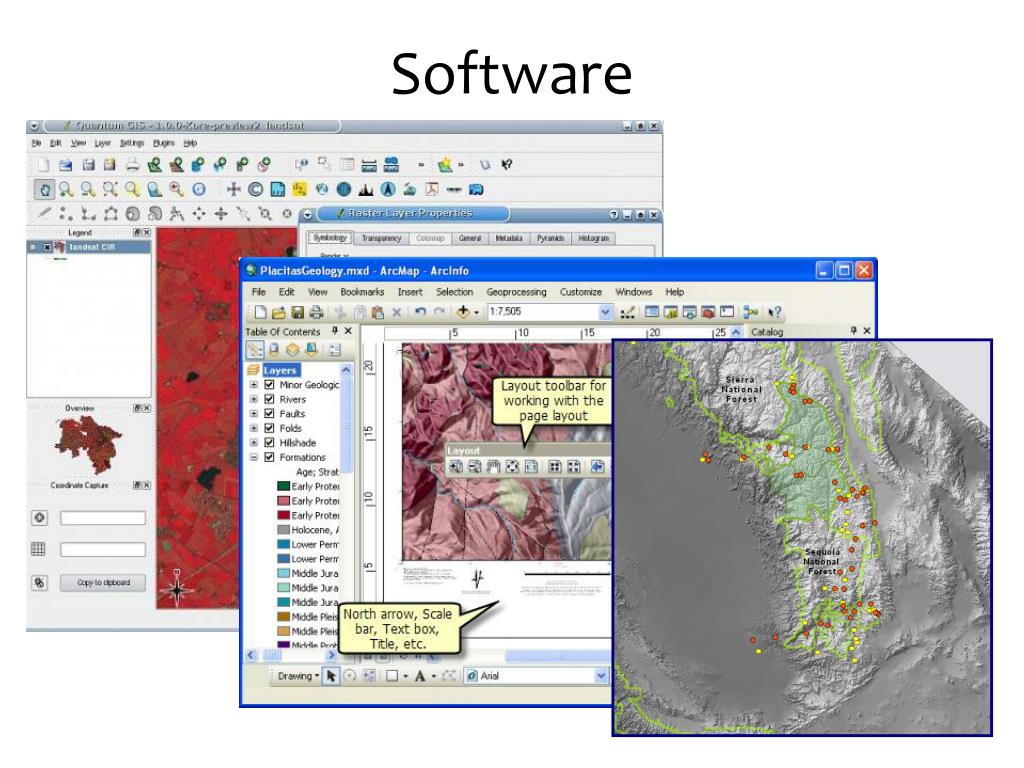
Task: Select the Rectangle shape tool in Drawing toolbar
Action: tap(392, 676)
